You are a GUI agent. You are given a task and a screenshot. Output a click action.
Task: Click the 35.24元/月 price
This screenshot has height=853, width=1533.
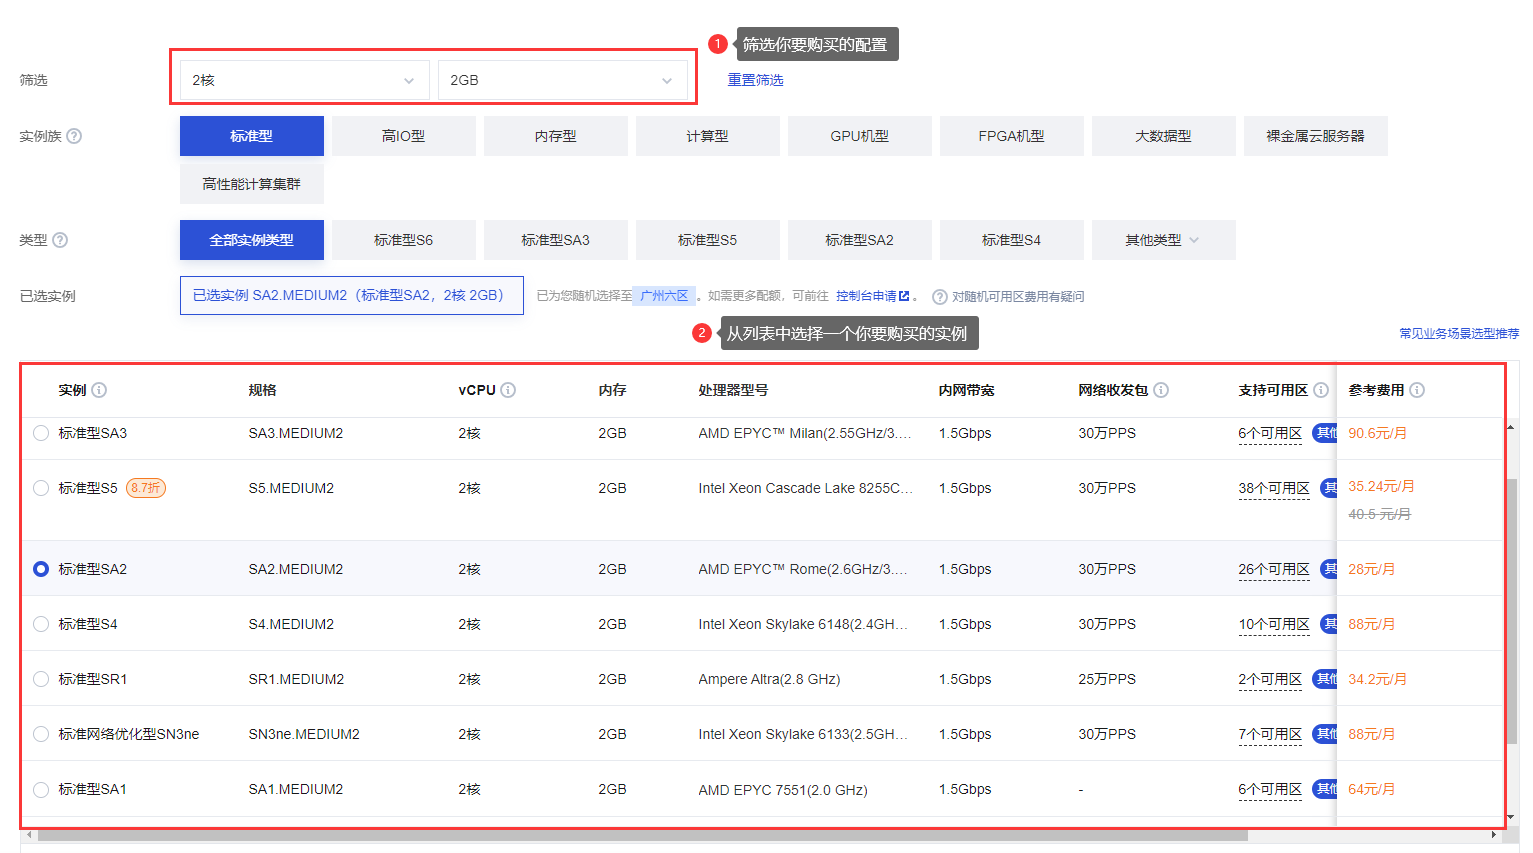[x=1381, y=486]
